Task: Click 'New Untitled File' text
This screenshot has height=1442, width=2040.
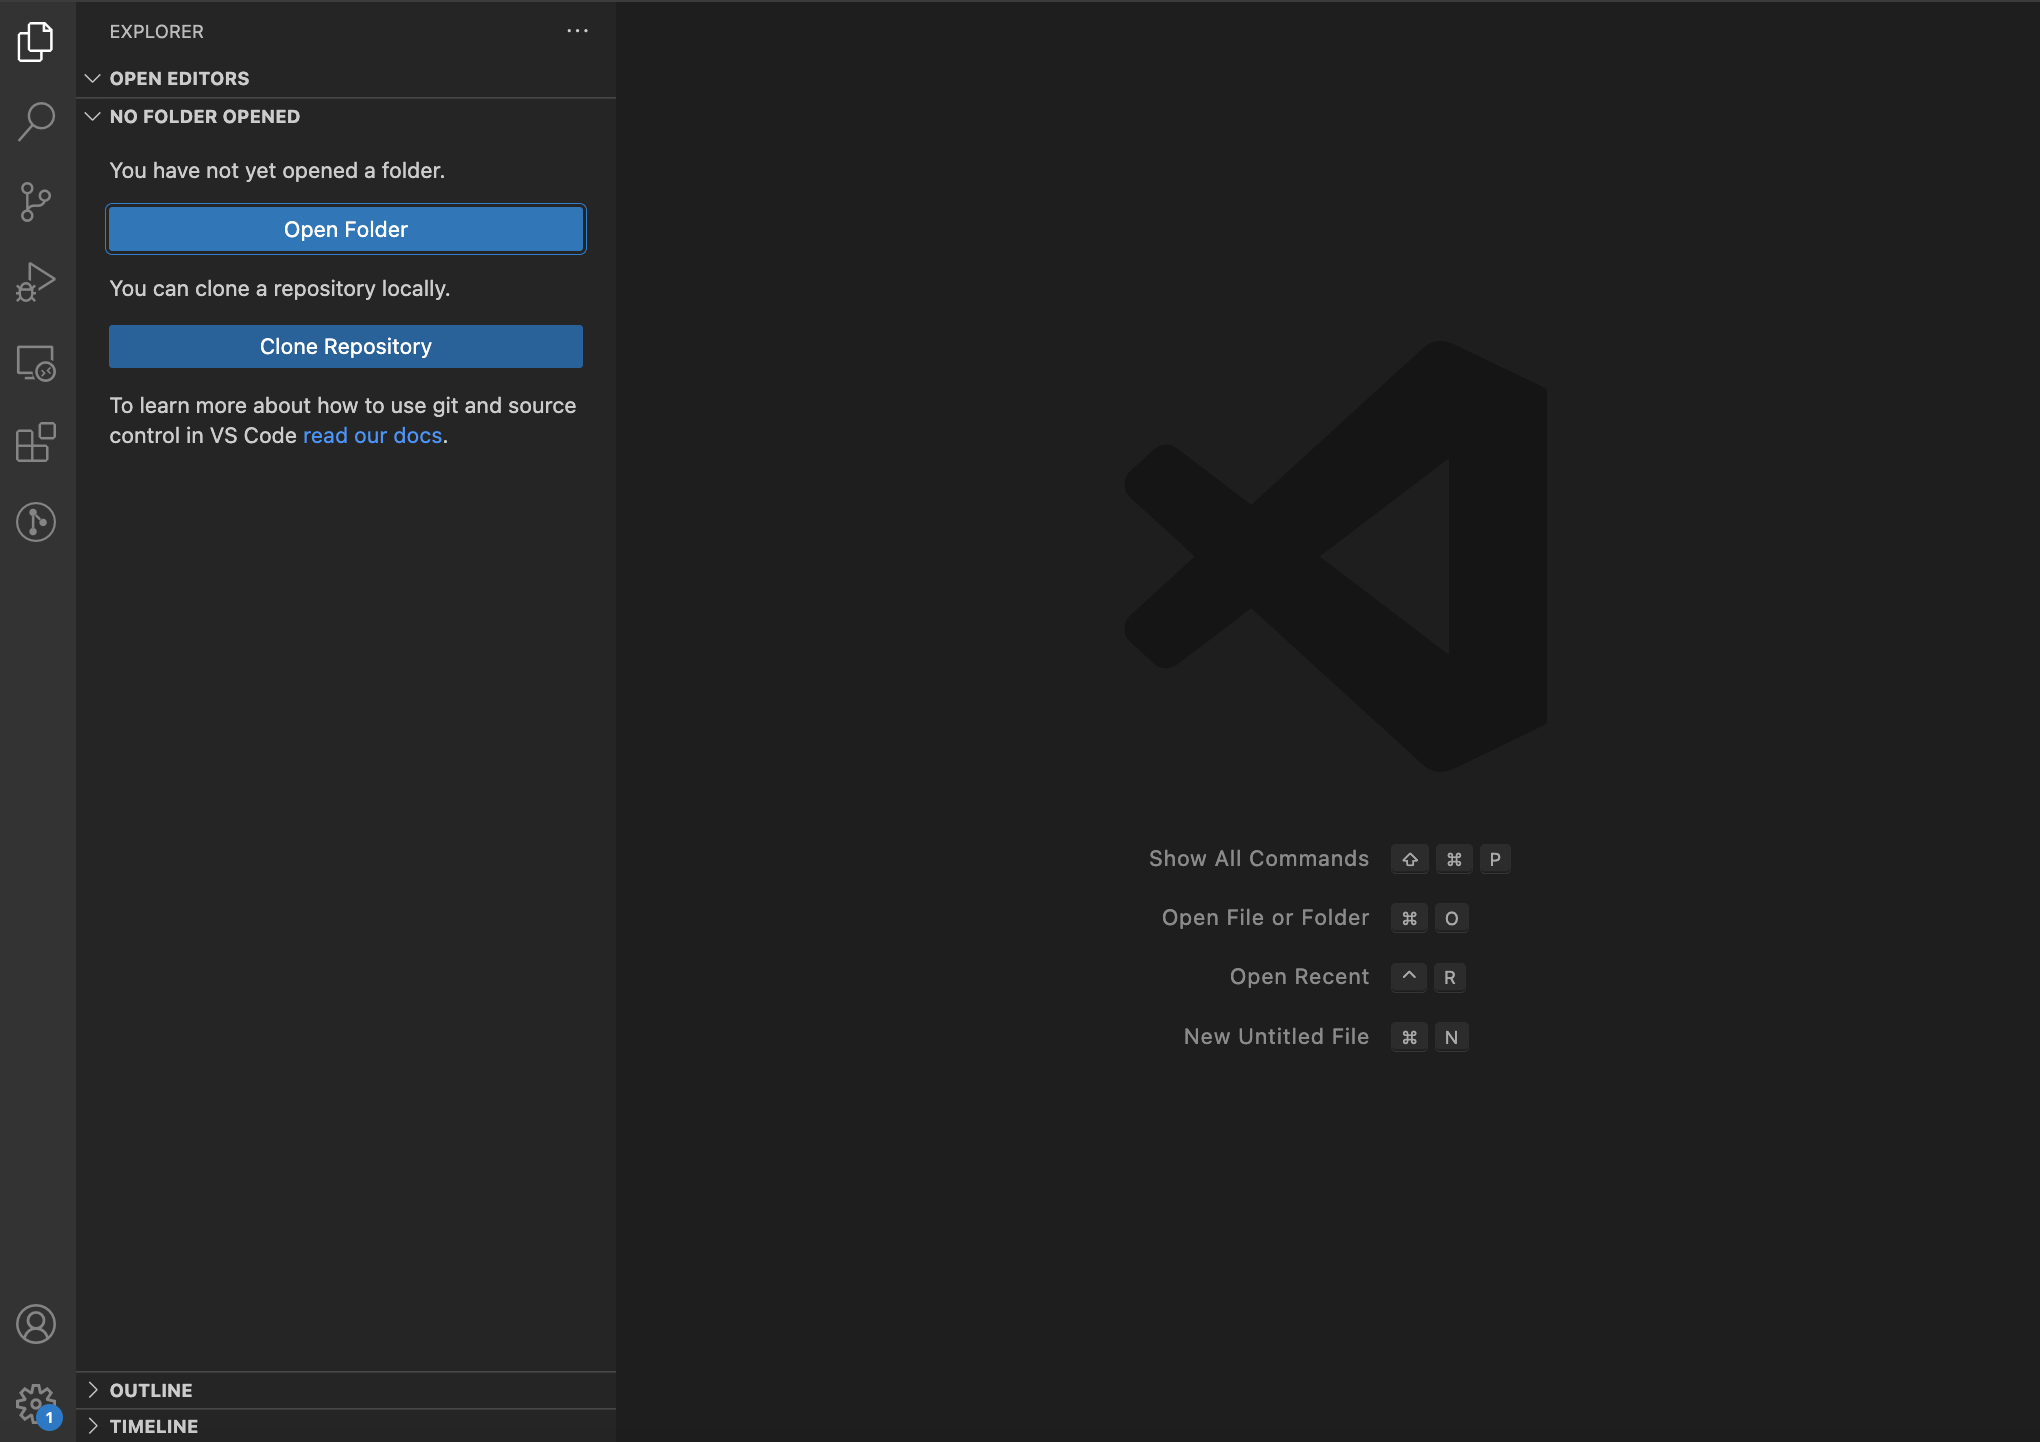Action: pos(1276,1036)
